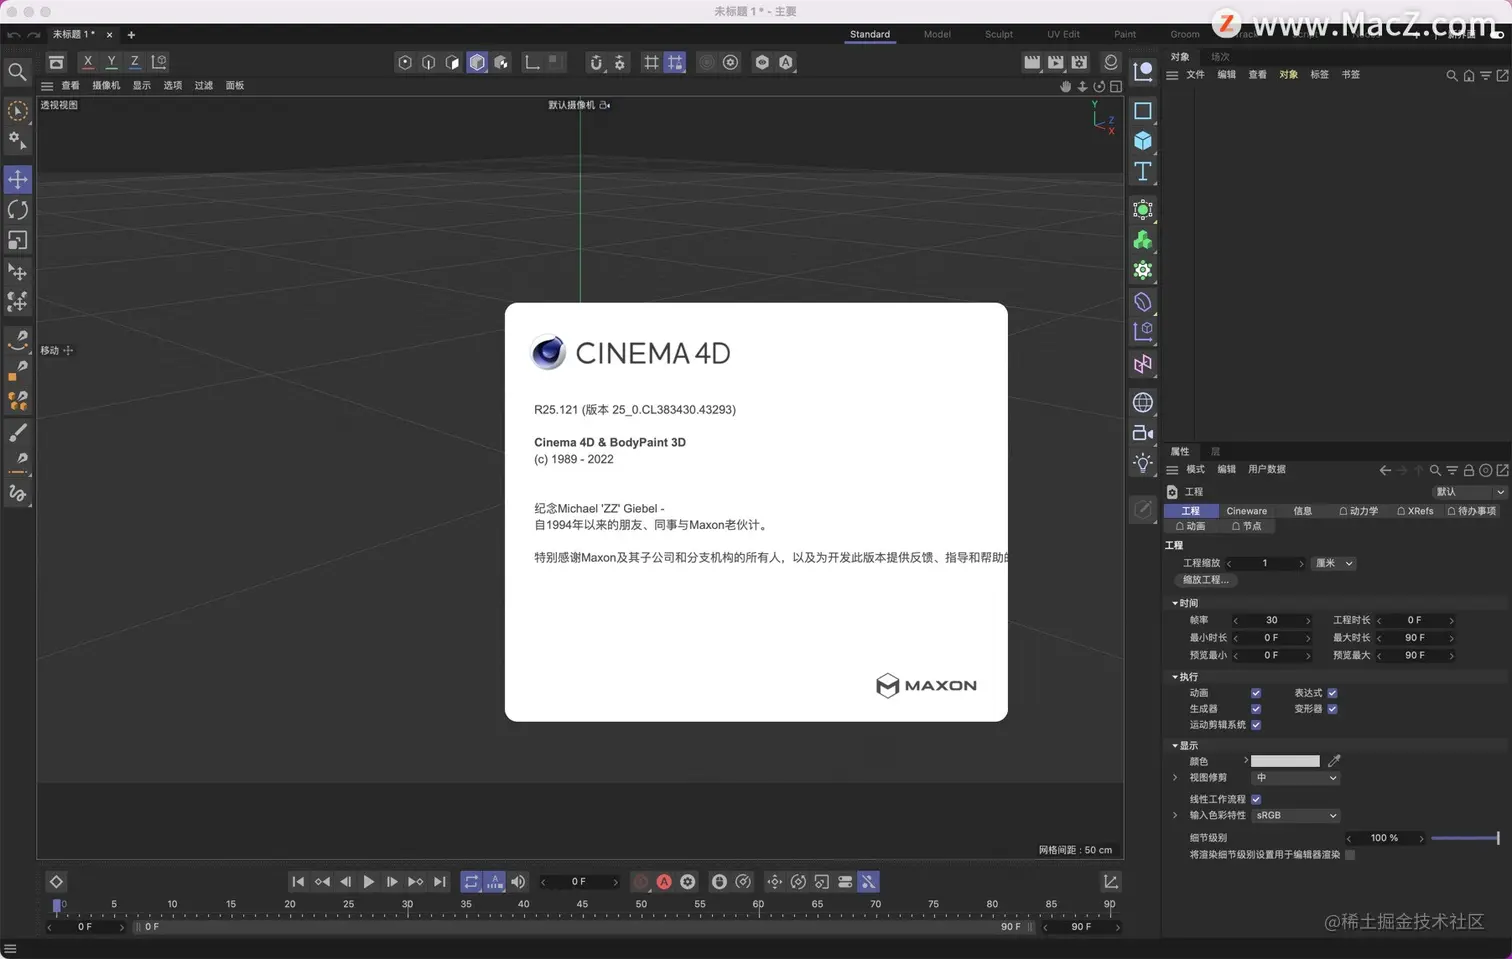This screenshot has width=1512, height=959.
Task: Uncheck the 表达式 checkbox
Action: tap(1332, 693)
